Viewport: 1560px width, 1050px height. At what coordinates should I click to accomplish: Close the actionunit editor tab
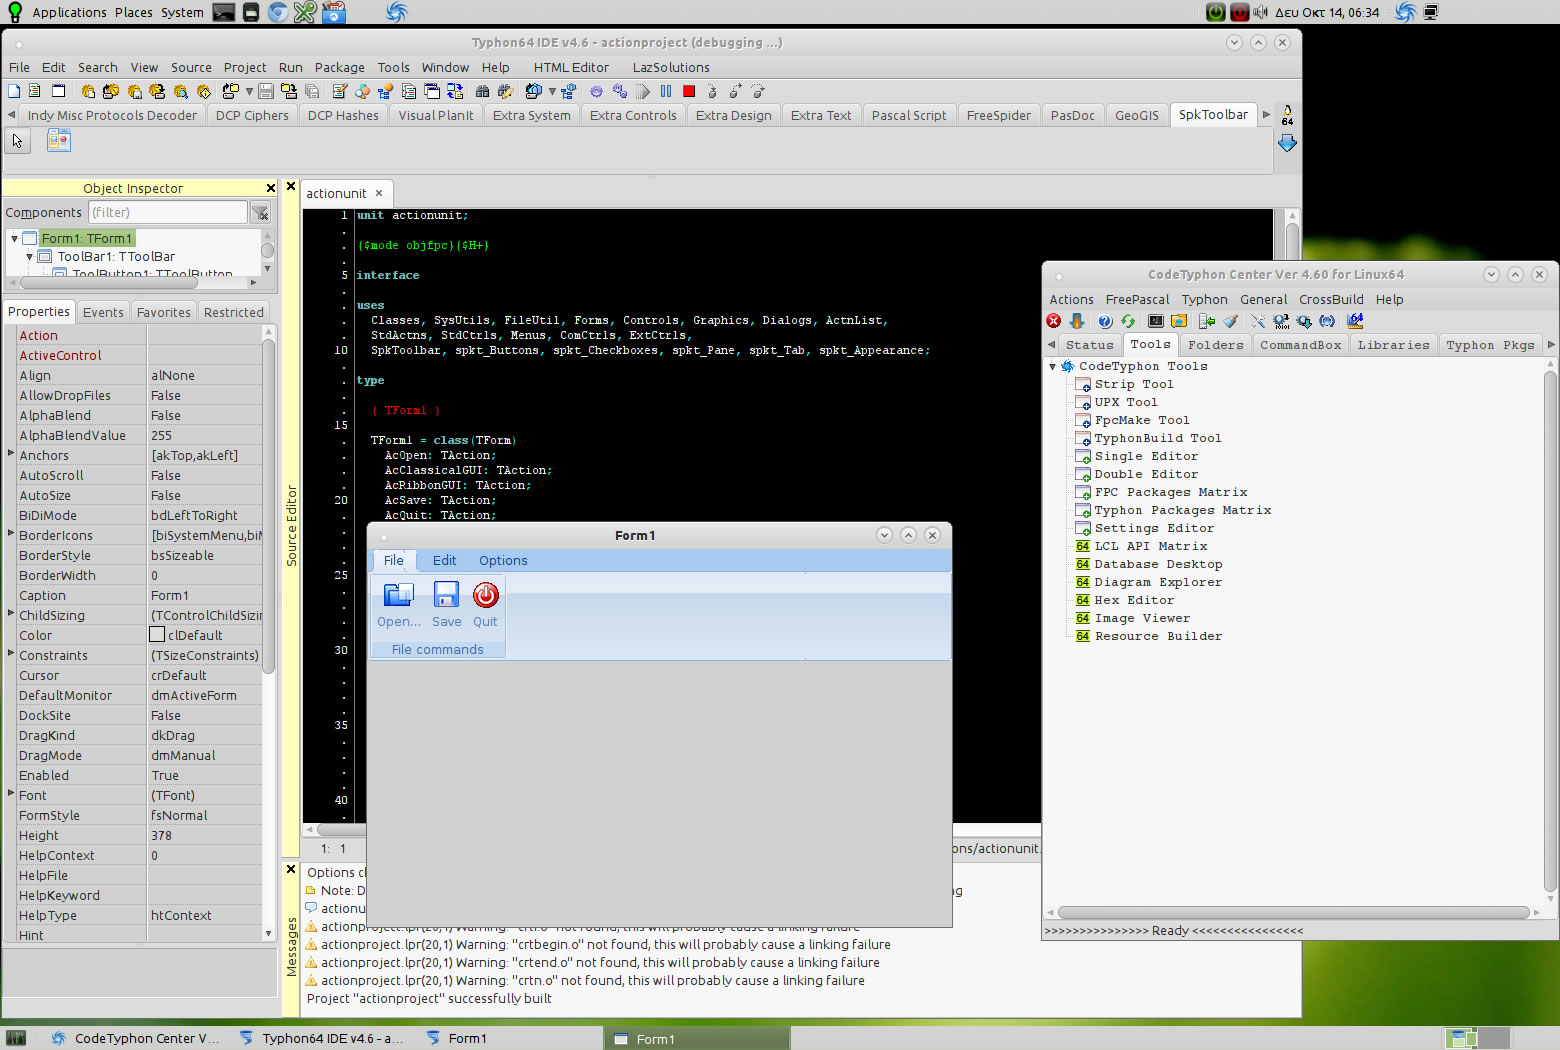(379, 193)
